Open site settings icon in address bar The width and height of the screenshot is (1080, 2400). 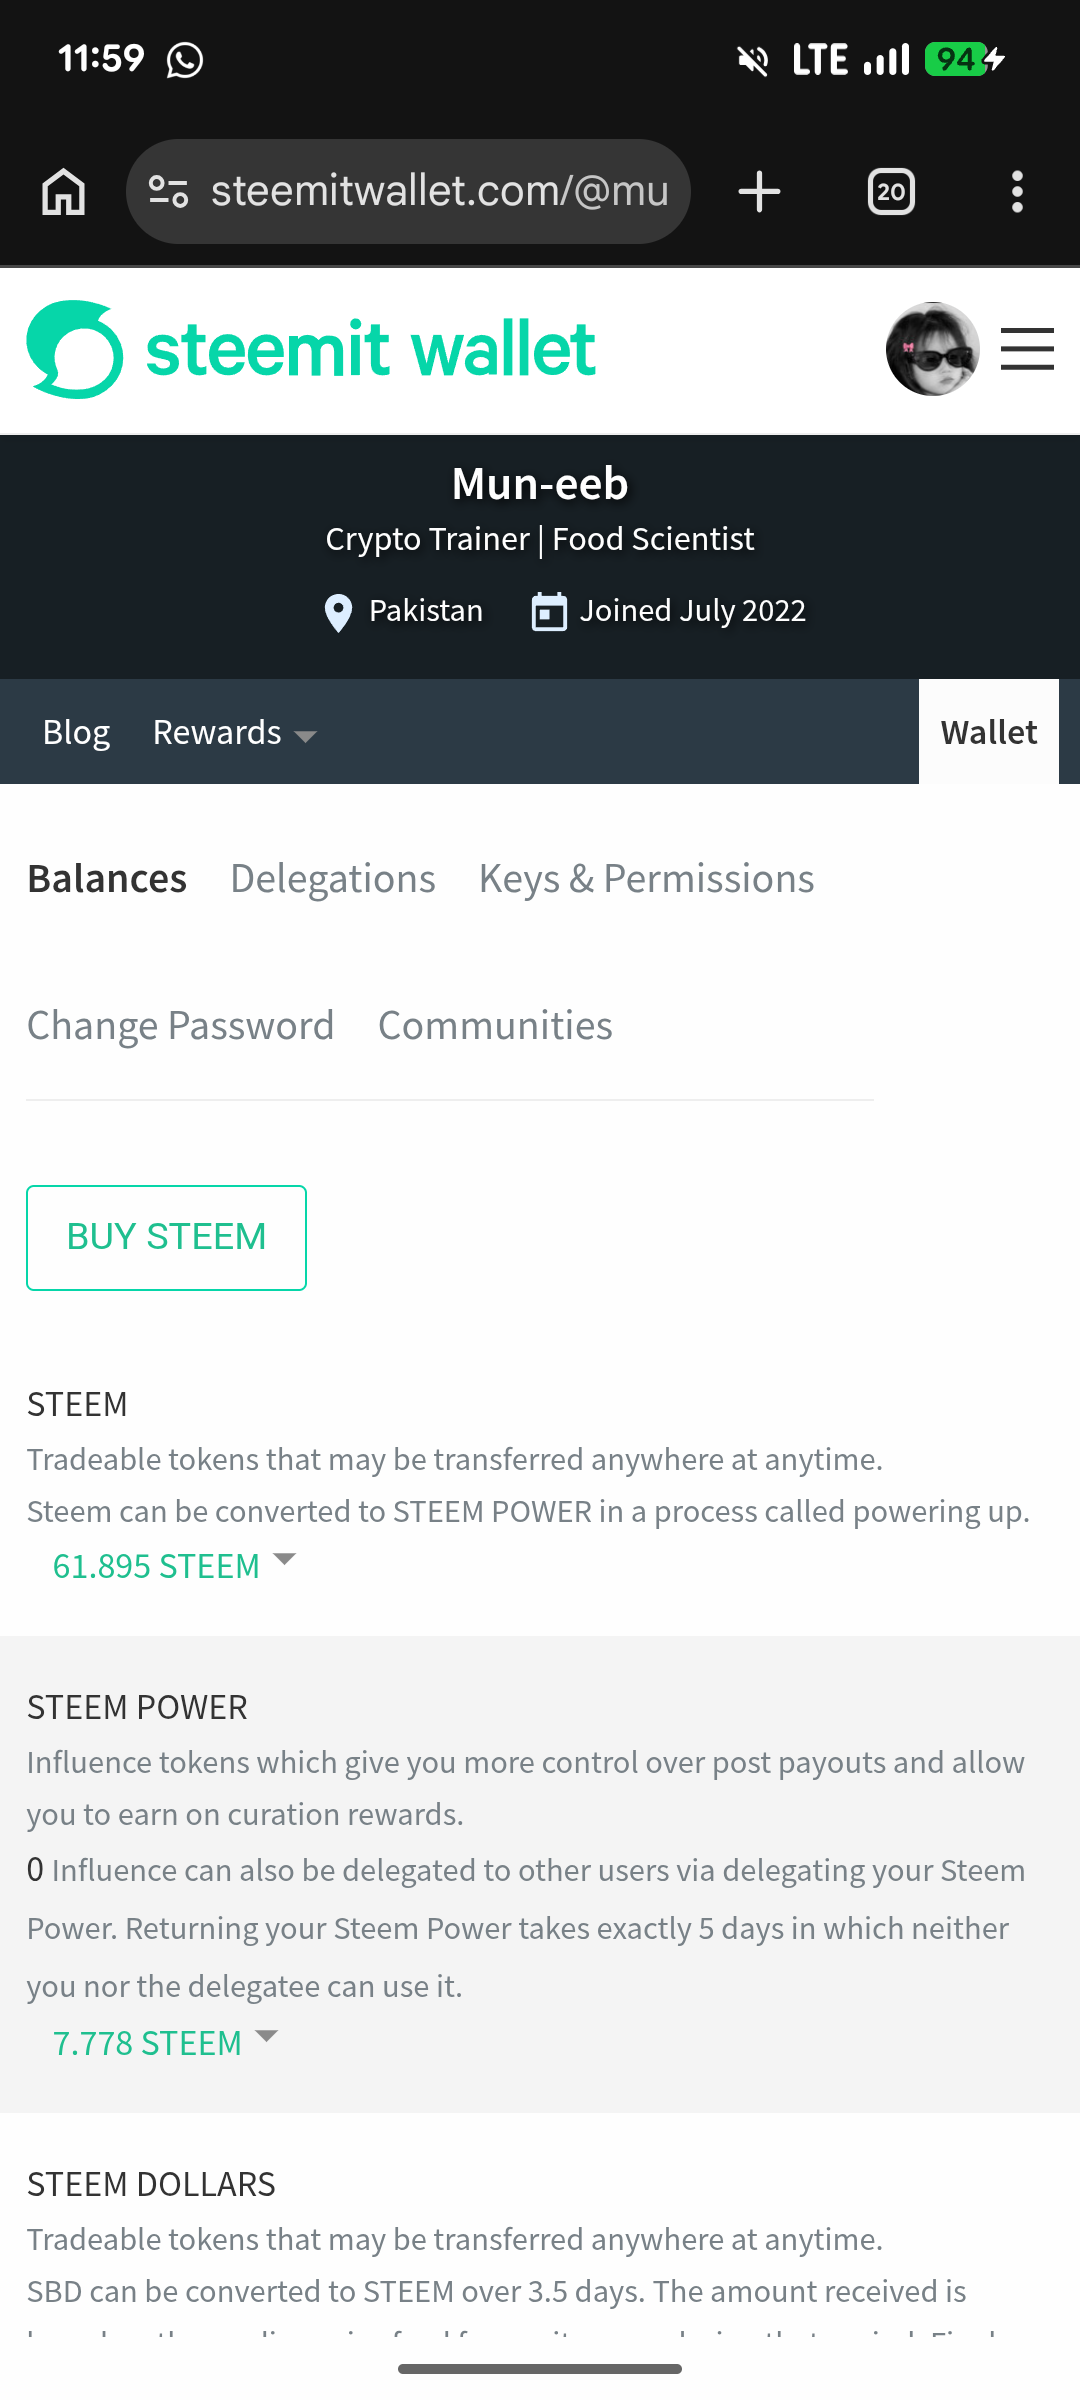tap(168, 191)
